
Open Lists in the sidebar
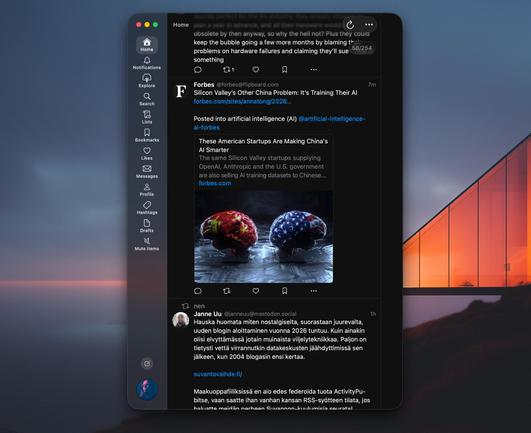point(147,117)
